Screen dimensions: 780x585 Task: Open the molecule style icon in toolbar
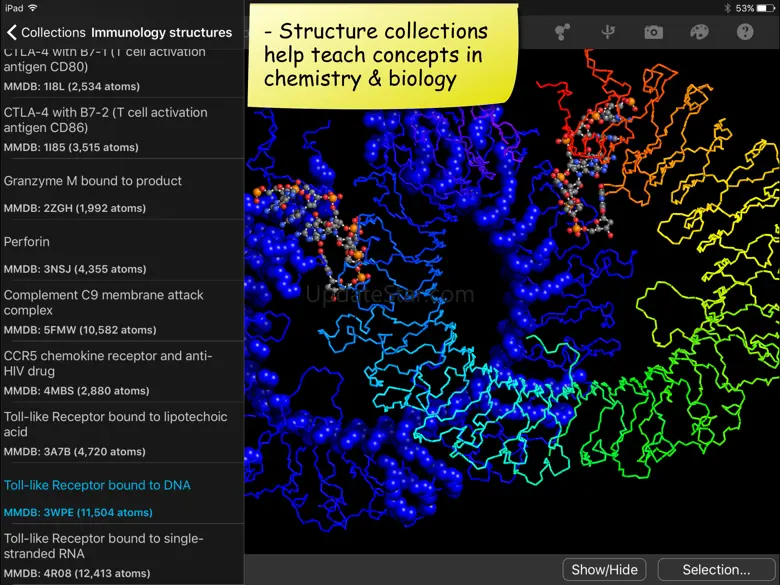click(562, 32)
